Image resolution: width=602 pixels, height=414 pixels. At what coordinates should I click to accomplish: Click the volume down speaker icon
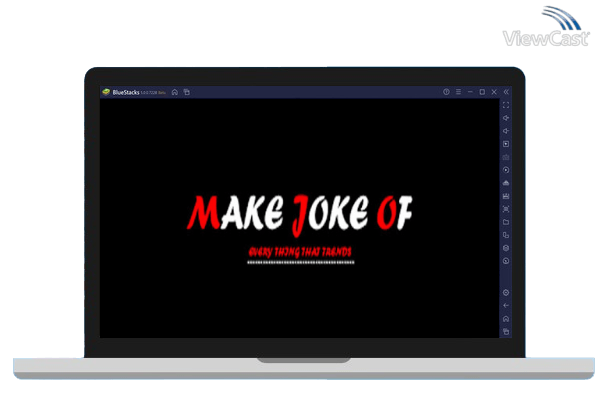pyautogui.click(x=506, y=131)
